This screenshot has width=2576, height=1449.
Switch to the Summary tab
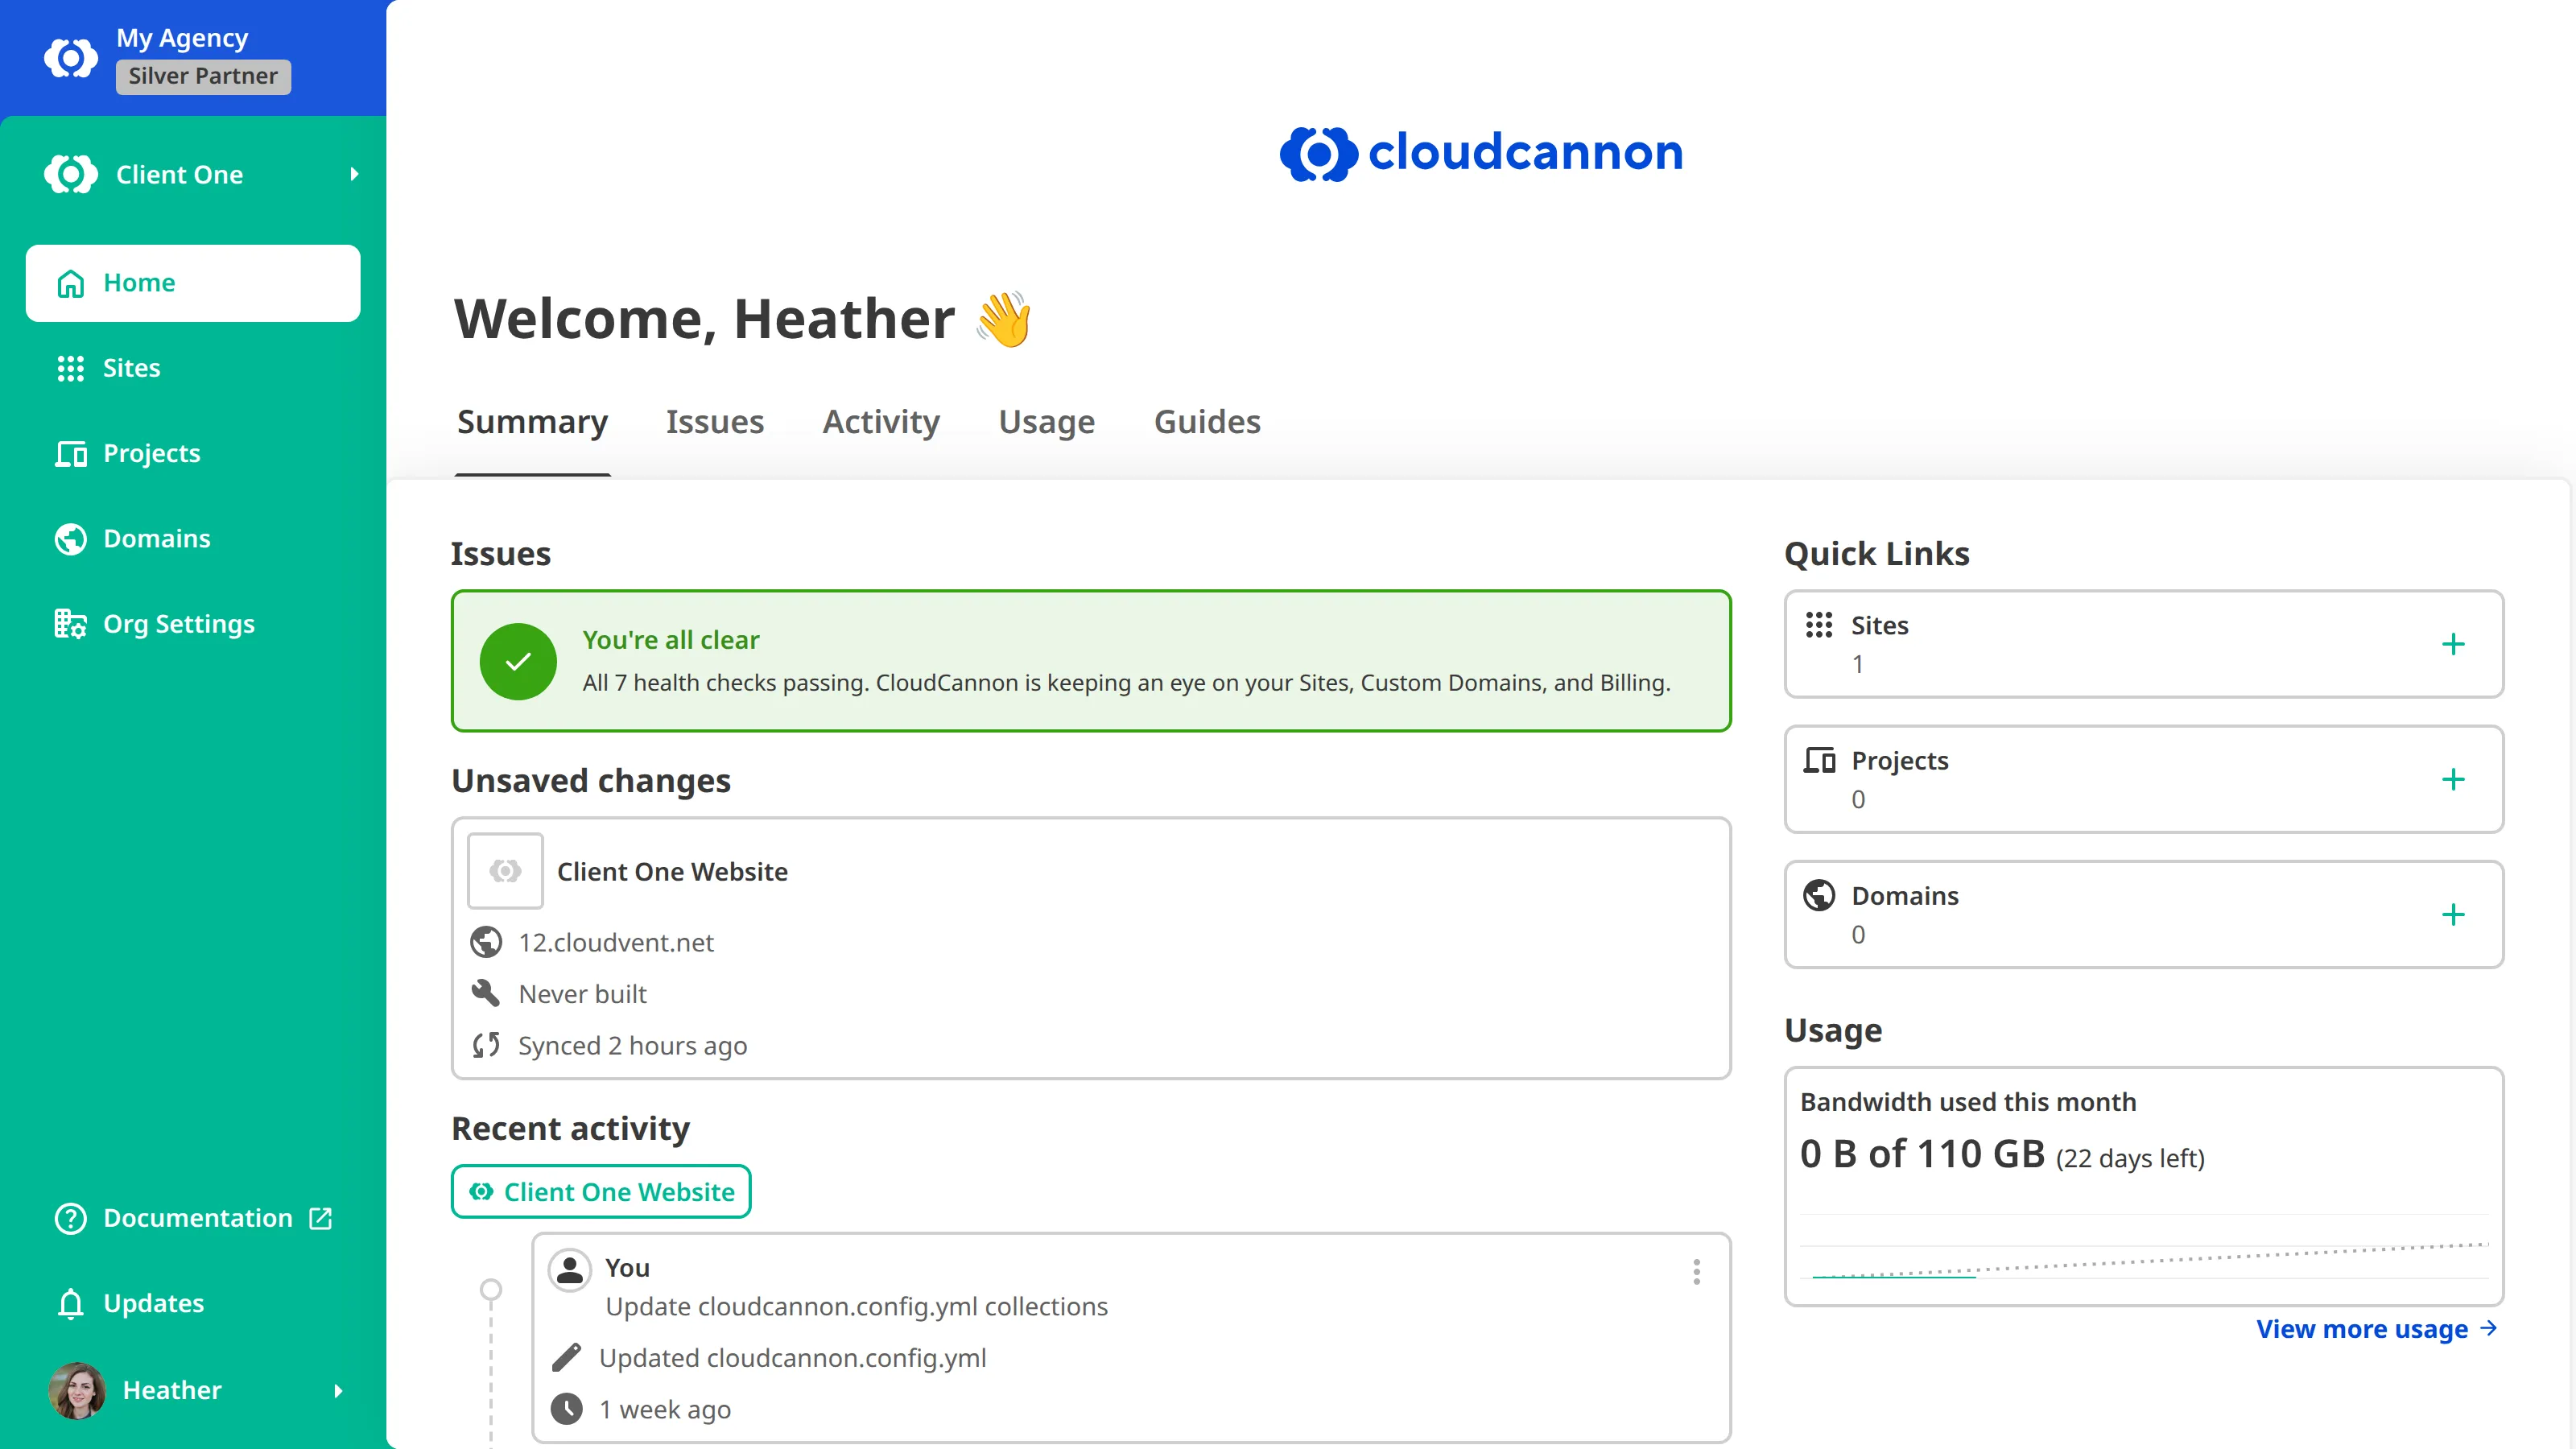point(532,422)
